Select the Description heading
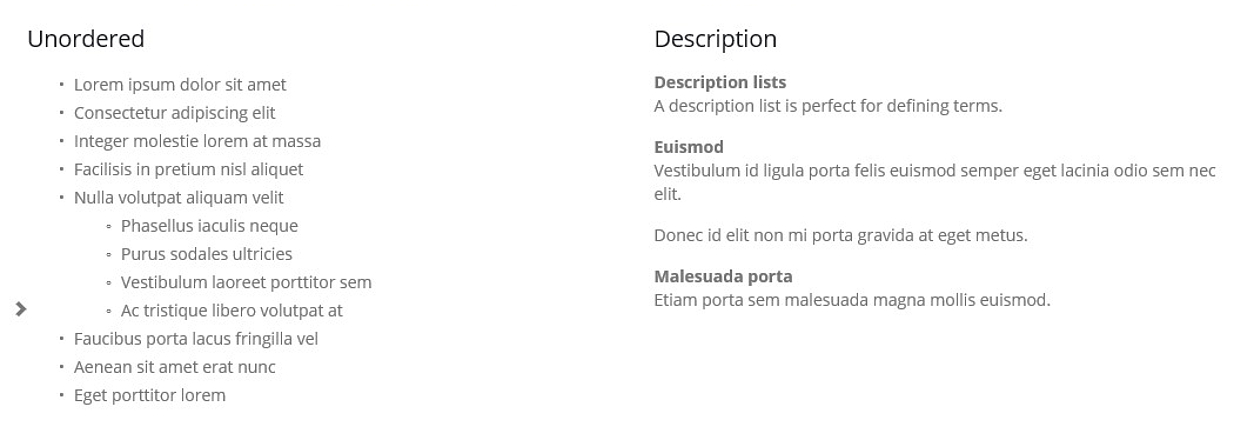 point(715,39)
